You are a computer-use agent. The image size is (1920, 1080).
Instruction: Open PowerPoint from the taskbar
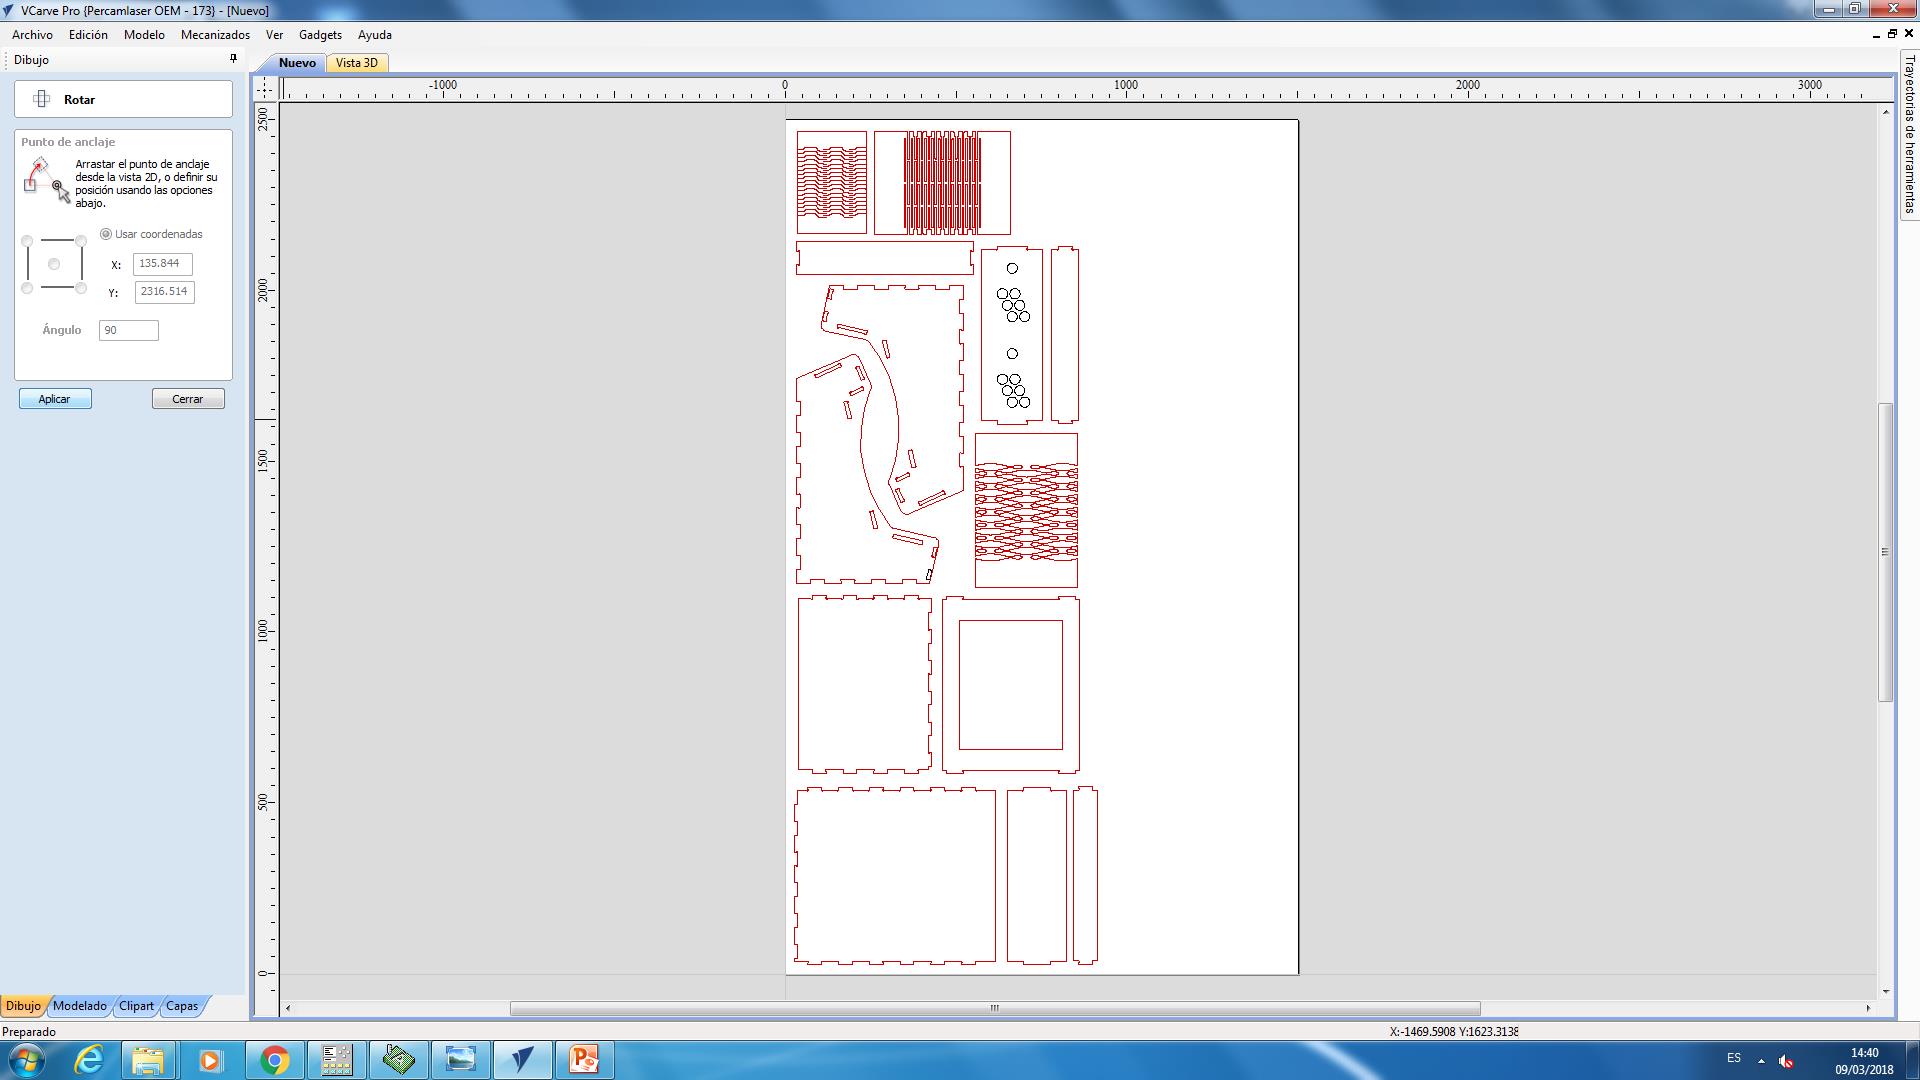pos(584,1059)
